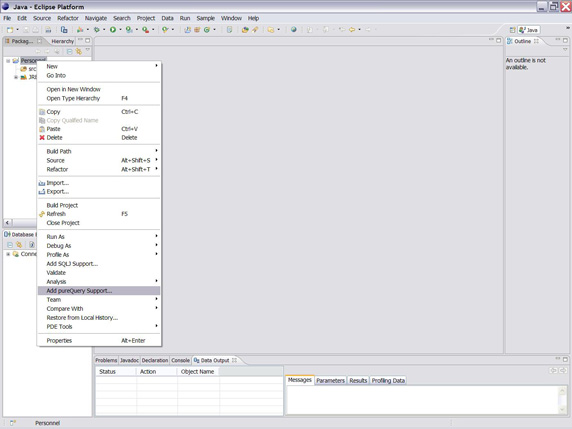Open the Window menu
This screenshot has height=429, width=572.
point(231,18)
